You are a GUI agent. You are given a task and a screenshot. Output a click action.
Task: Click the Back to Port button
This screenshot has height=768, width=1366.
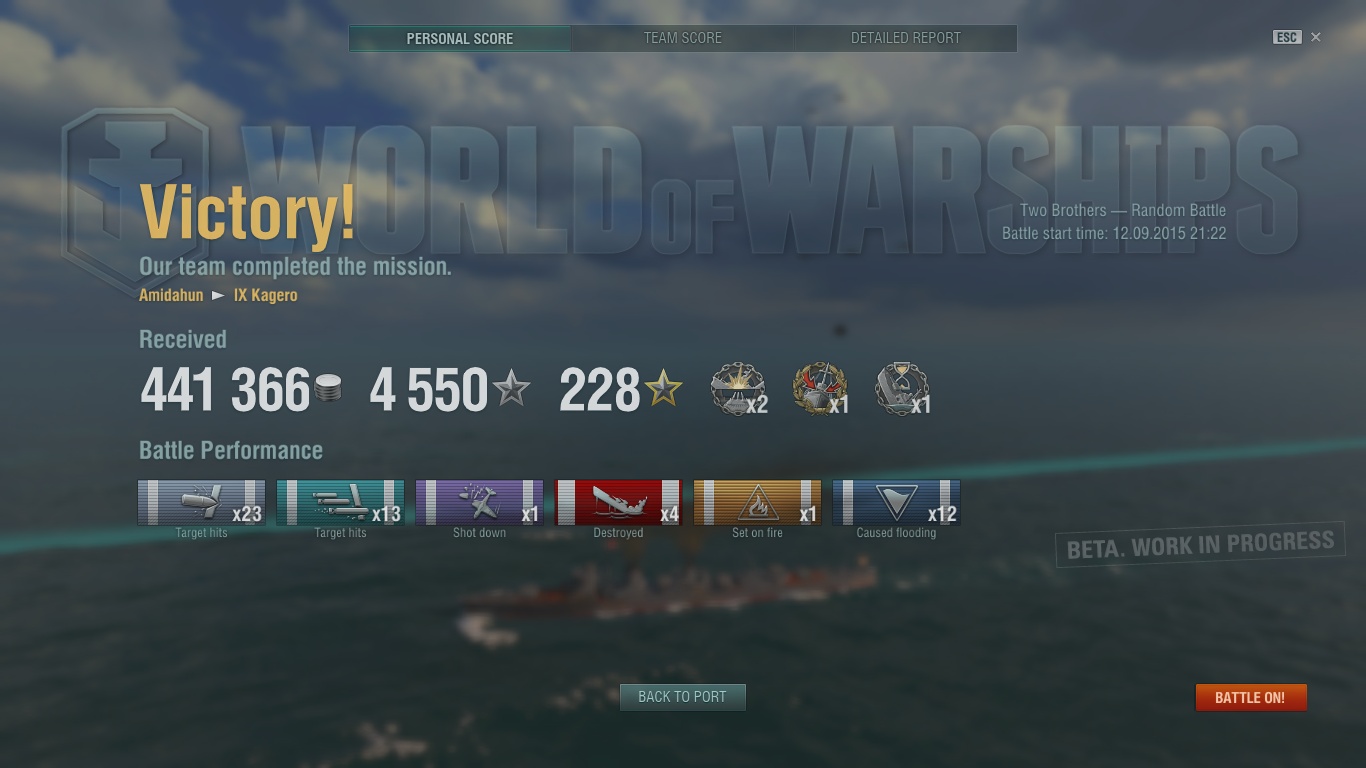point(683,697)
